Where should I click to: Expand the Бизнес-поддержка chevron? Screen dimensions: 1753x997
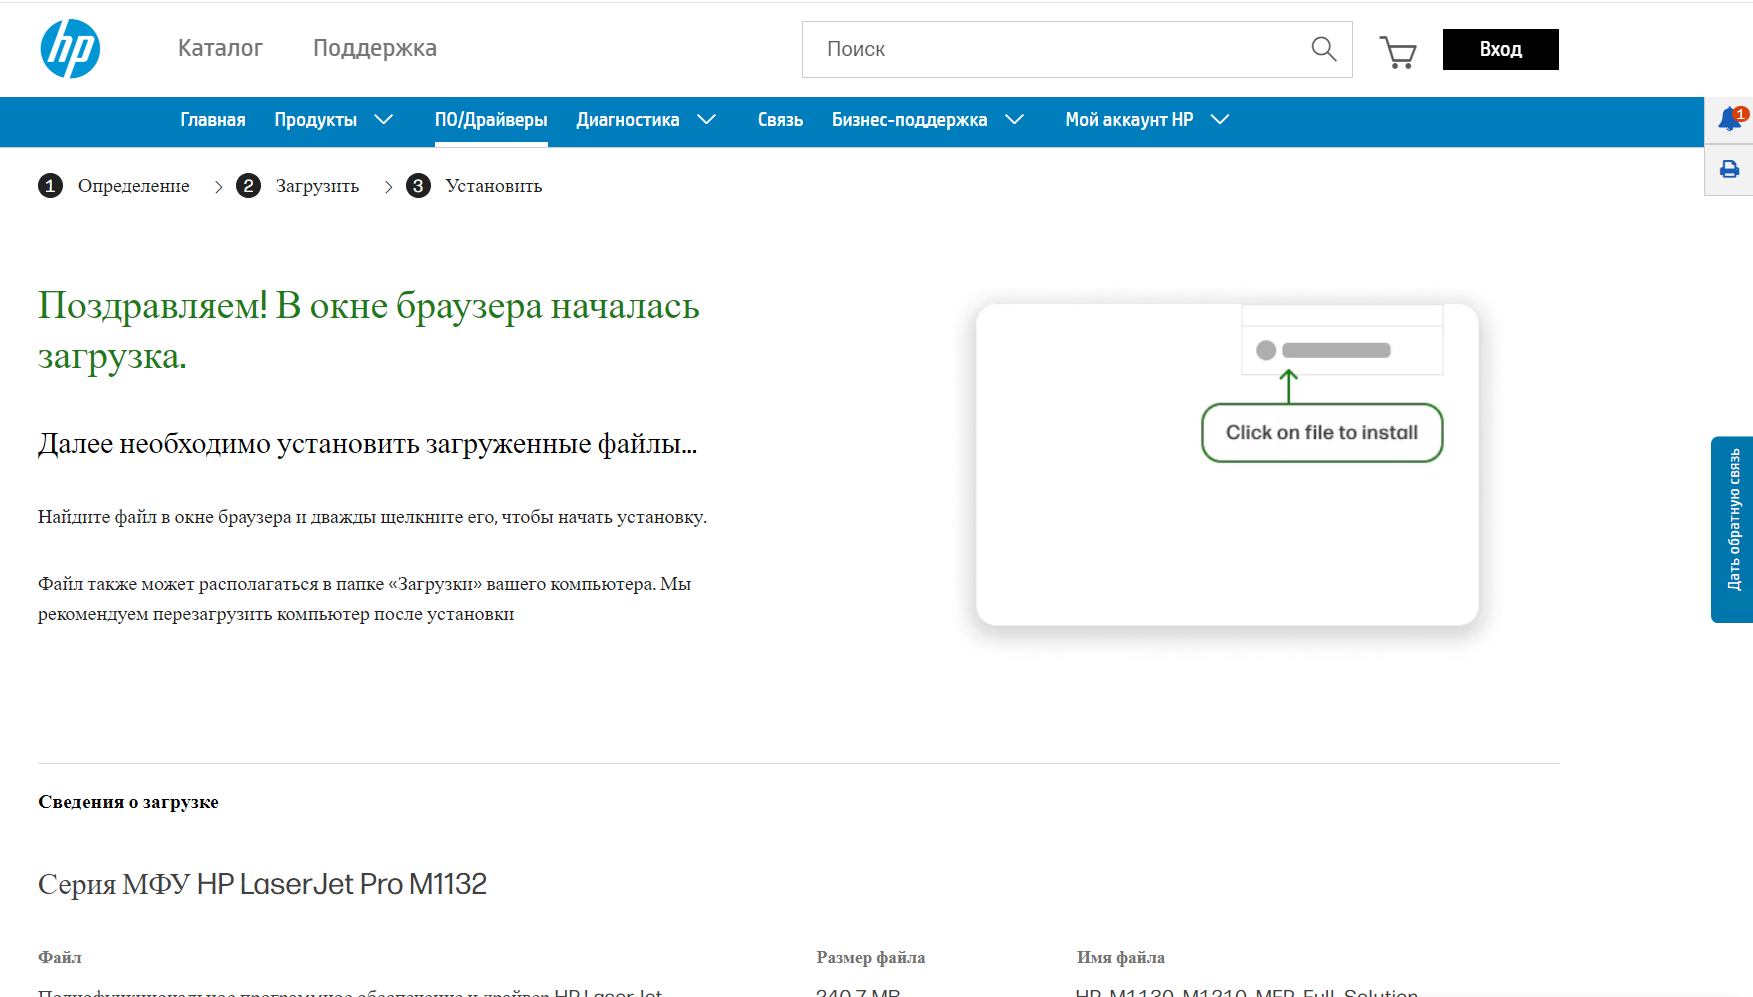coord(1014,120)
